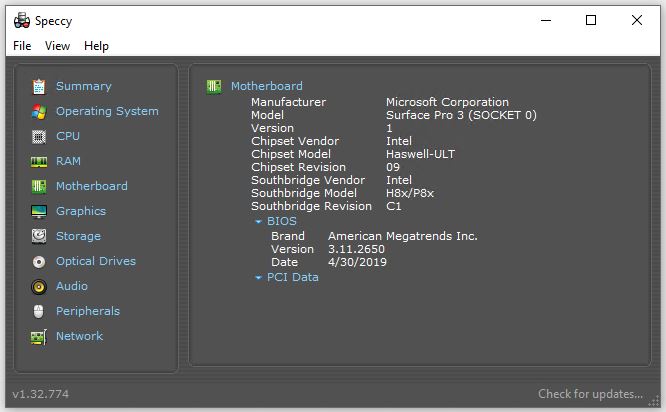Image resolution: width=666 pixels, height=412 pixels.
Task: Click the Chipset Vendor label
Action: coord(295,141)
